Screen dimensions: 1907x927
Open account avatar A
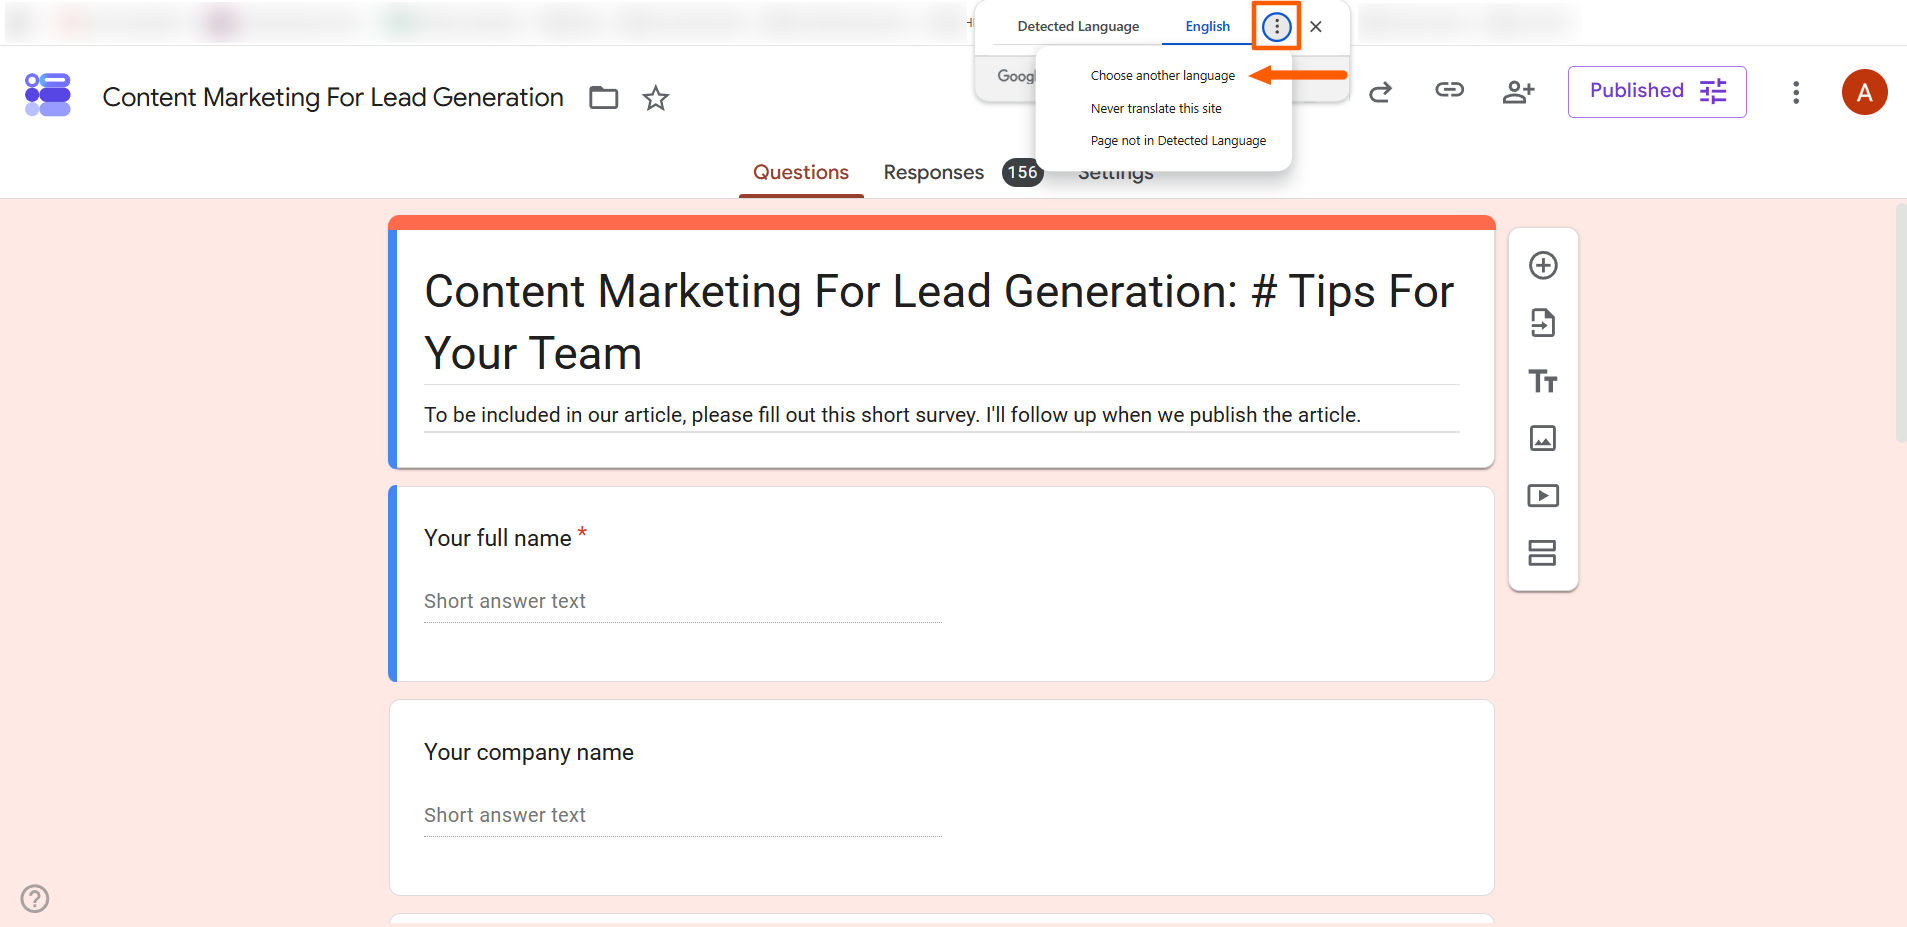pos(1864,92)
